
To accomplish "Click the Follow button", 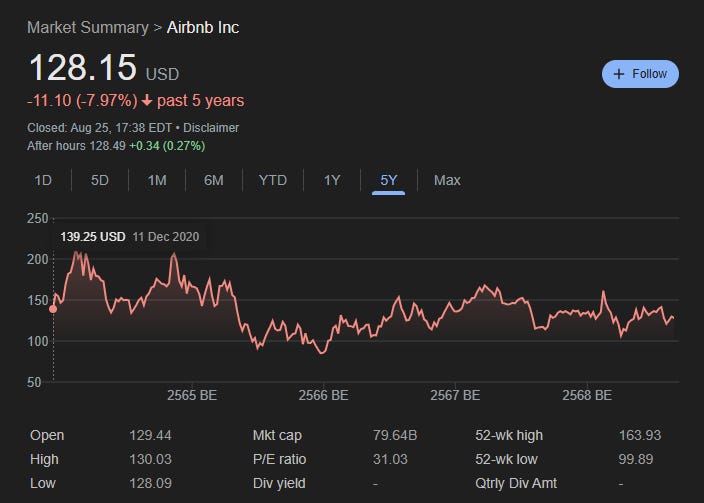I will [640, 74].
